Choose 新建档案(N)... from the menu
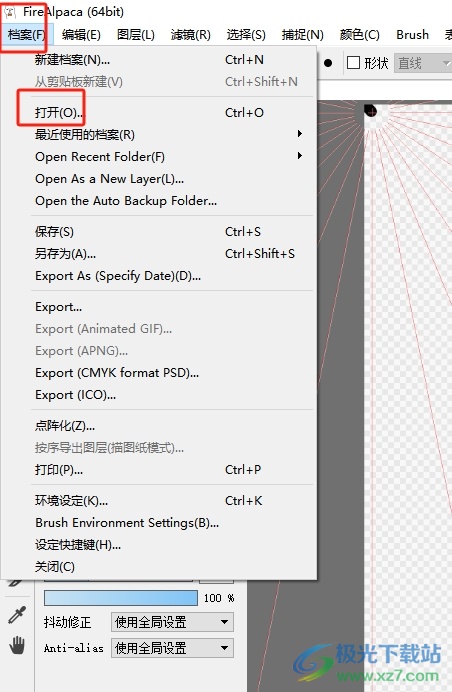This screenshot has width=452, height=692. click(x=159, y=60)
